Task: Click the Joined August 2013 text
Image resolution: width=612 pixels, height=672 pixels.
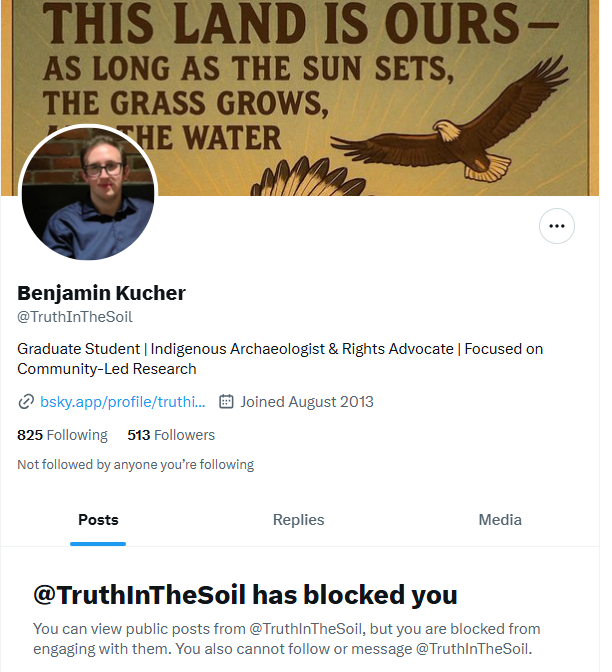Action: 306,402
